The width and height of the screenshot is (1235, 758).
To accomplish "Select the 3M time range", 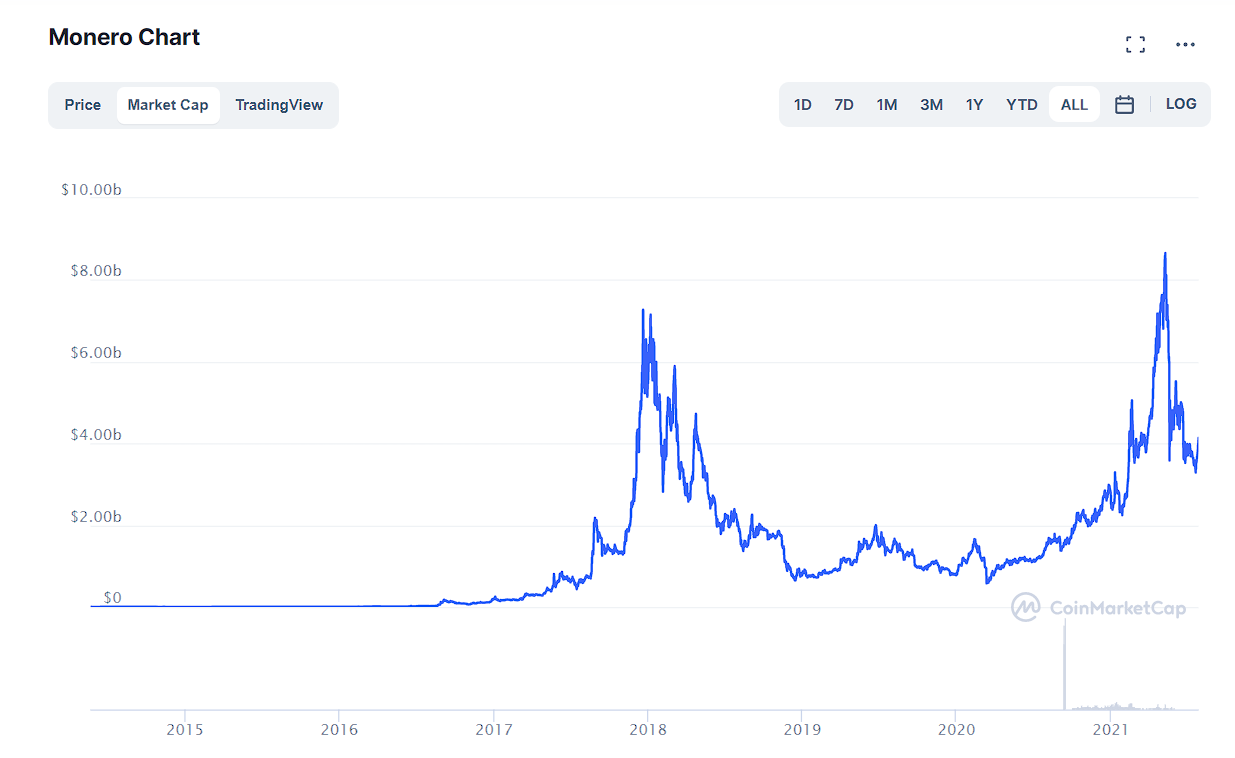I will coord(931,105).
